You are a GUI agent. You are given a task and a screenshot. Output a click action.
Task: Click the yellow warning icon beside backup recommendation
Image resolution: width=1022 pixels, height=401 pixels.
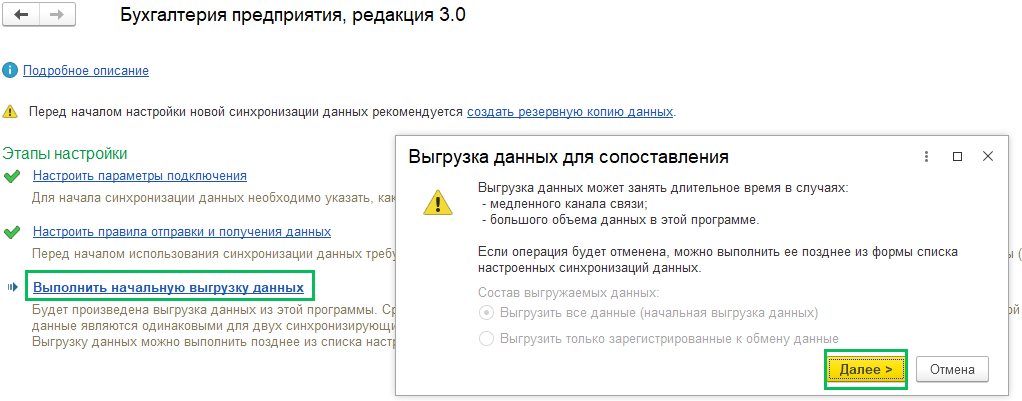10,111
